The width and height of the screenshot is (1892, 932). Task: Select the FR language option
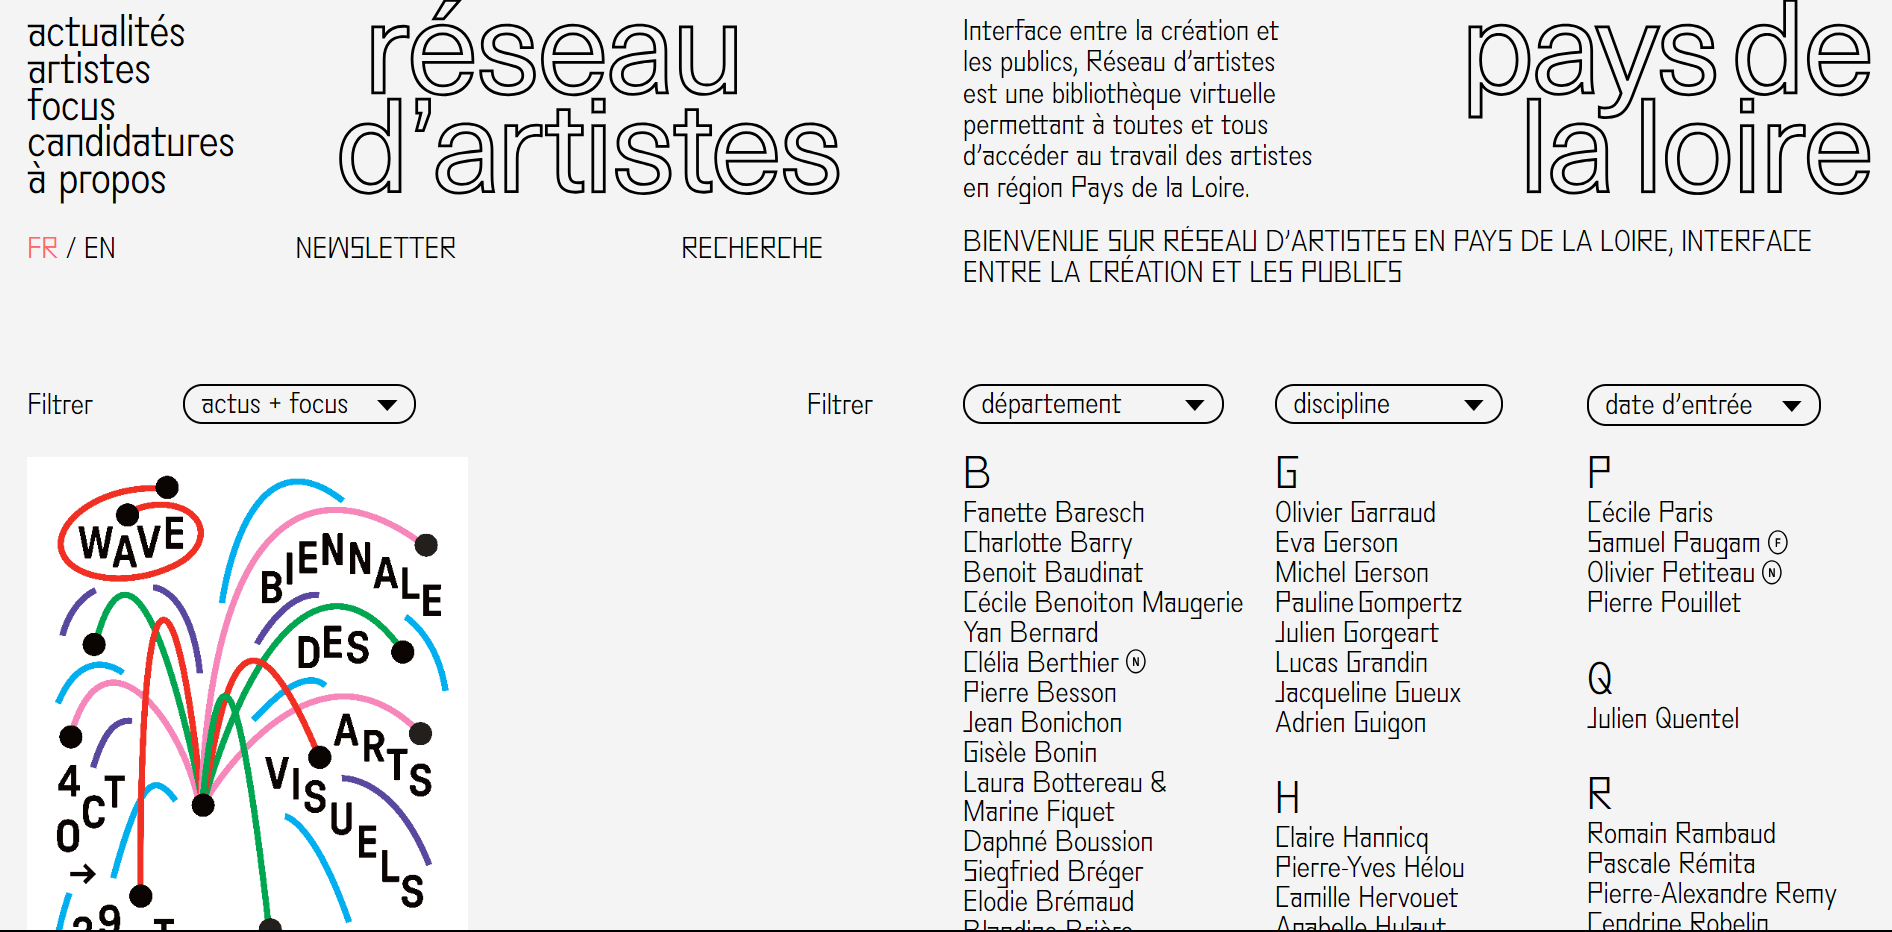point(42,248)
